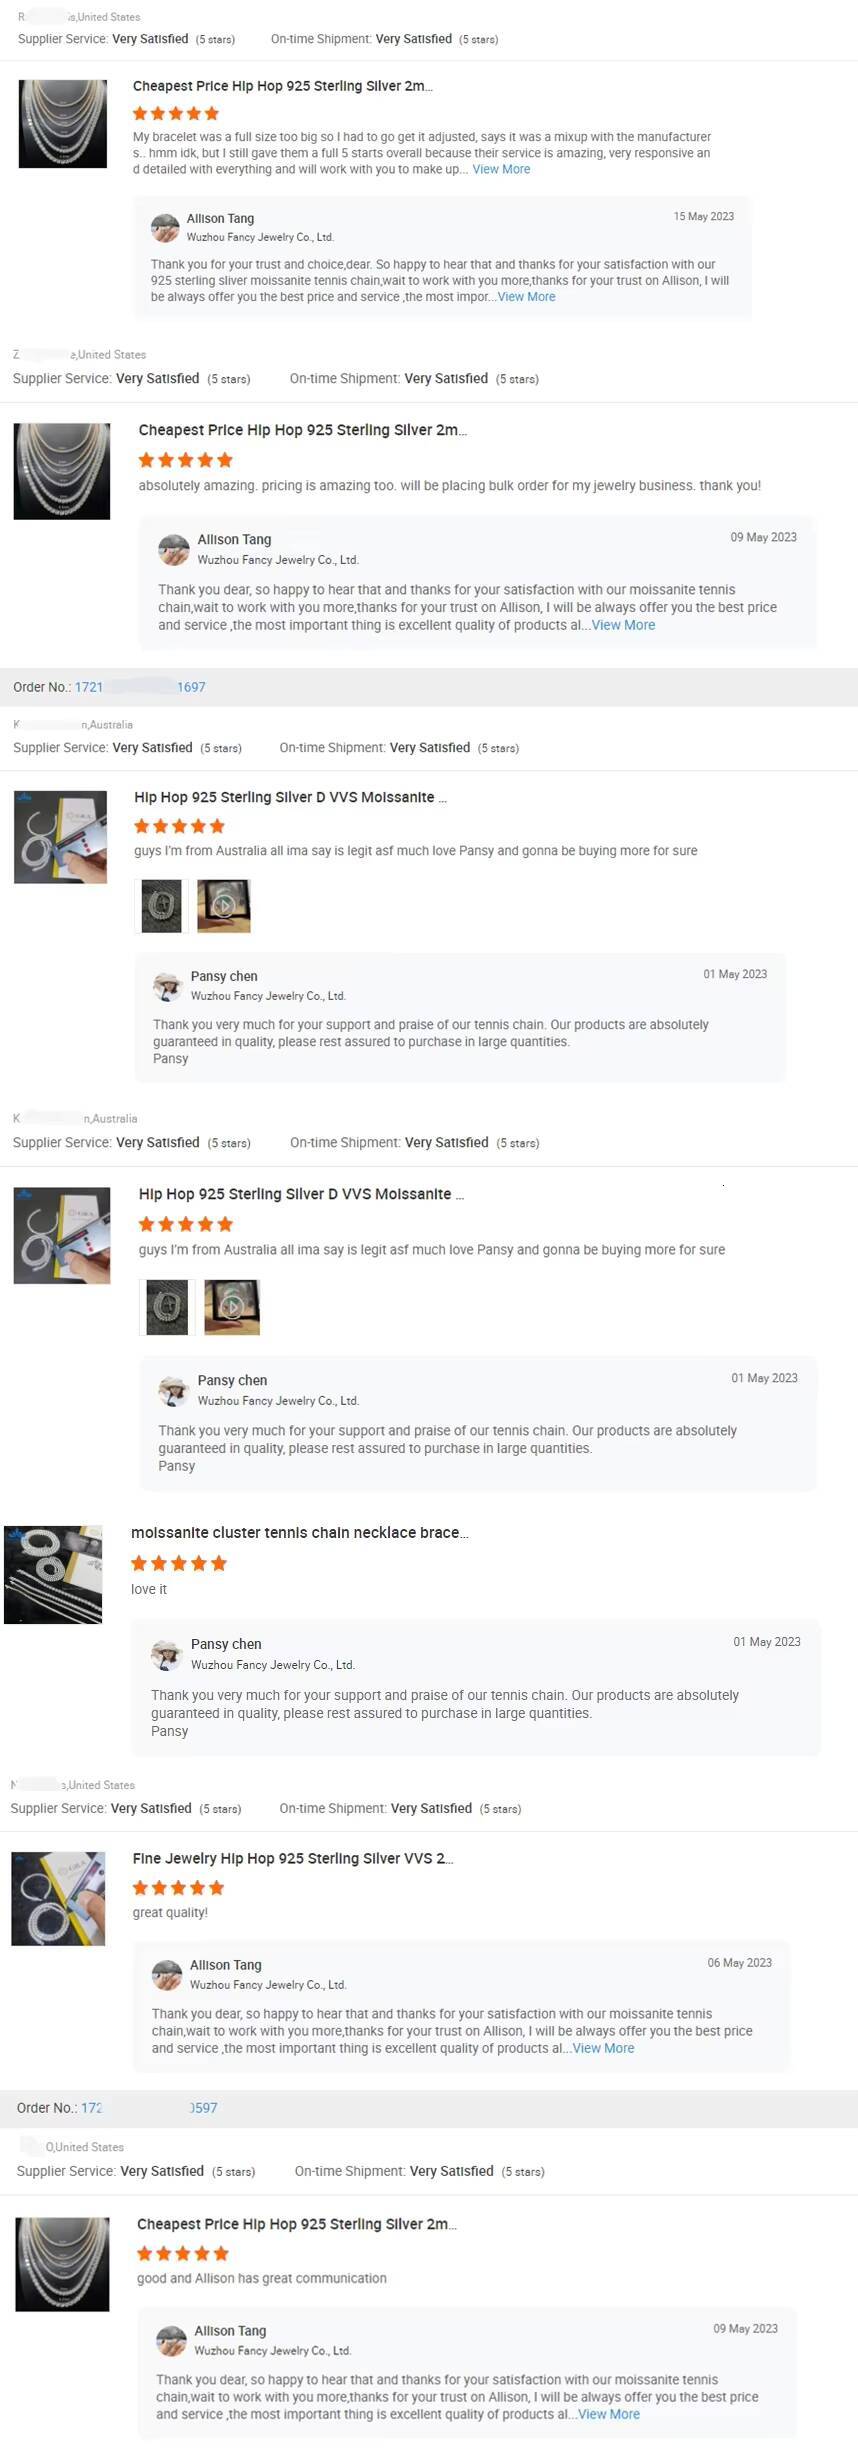858x2461 pixels.
Task: Open necklace thumbnail beside "good and Allison" review
Action: [62, 2264]
